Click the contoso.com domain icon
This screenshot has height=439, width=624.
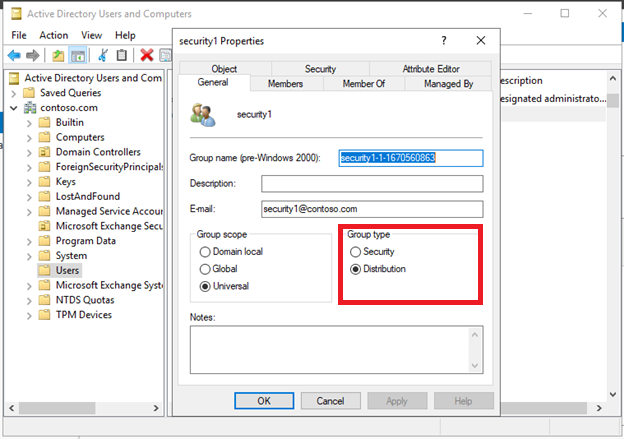click(x=30, y=107)
